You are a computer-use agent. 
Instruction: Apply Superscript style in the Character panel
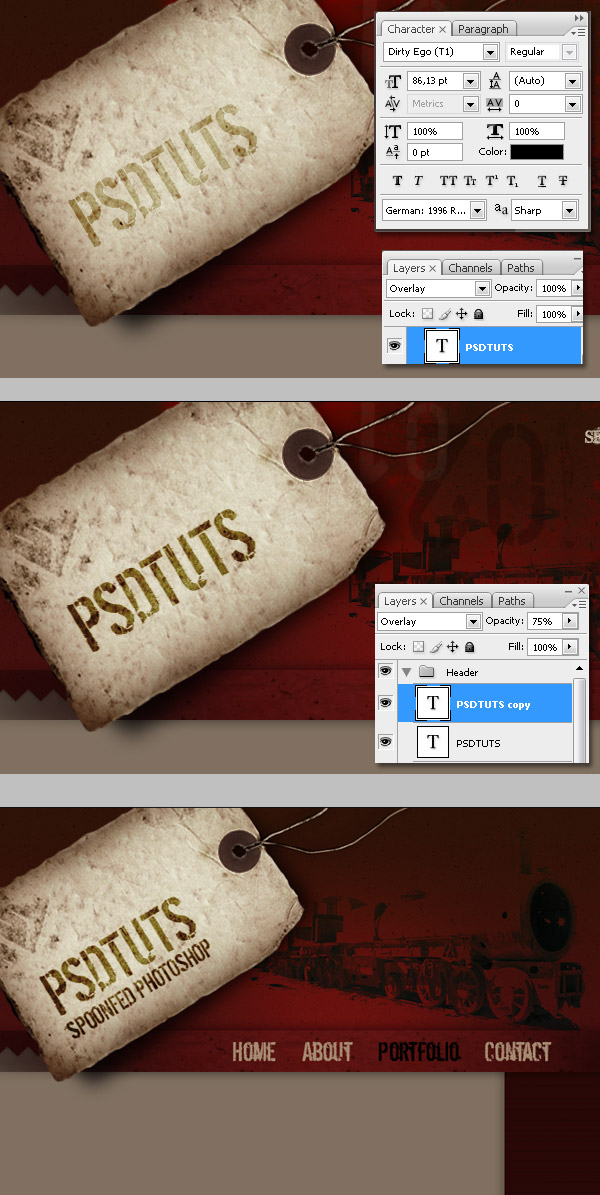[492, 181]
